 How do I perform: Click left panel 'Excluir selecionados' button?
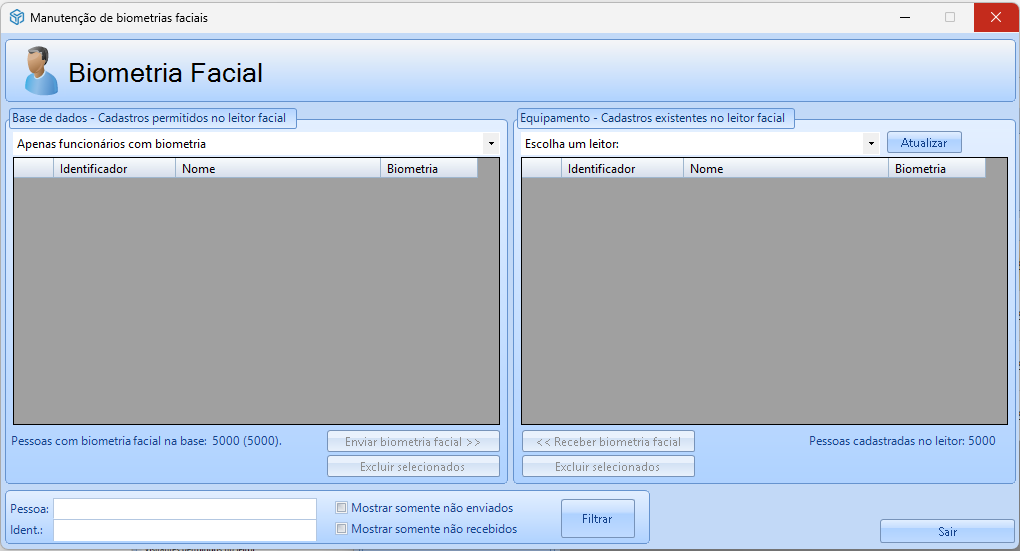pyautogui.click(x=413, y=467)
